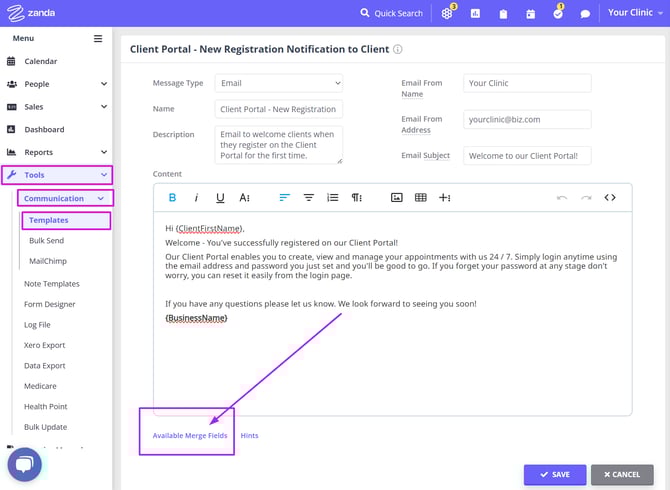Toggle the hamburger menu collapse icon

[x=98, y=39]
